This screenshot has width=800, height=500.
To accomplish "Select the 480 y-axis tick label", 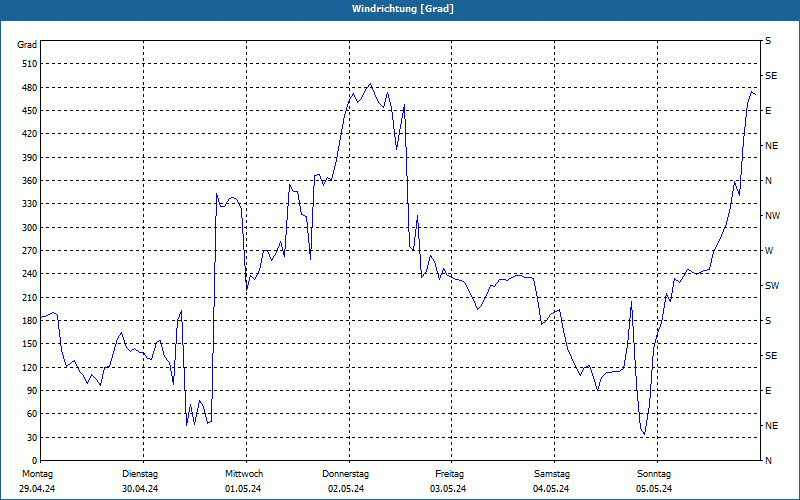I will coord(30,87).
